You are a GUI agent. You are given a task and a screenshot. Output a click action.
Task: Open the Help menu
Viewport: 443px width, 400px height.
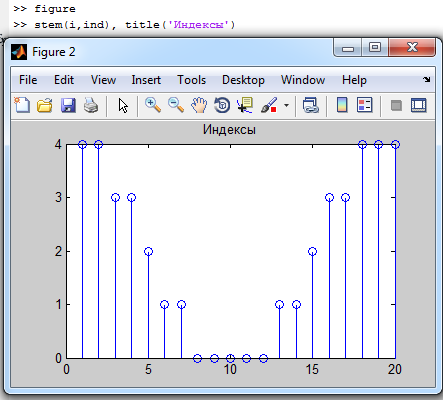tap(354, 80)
